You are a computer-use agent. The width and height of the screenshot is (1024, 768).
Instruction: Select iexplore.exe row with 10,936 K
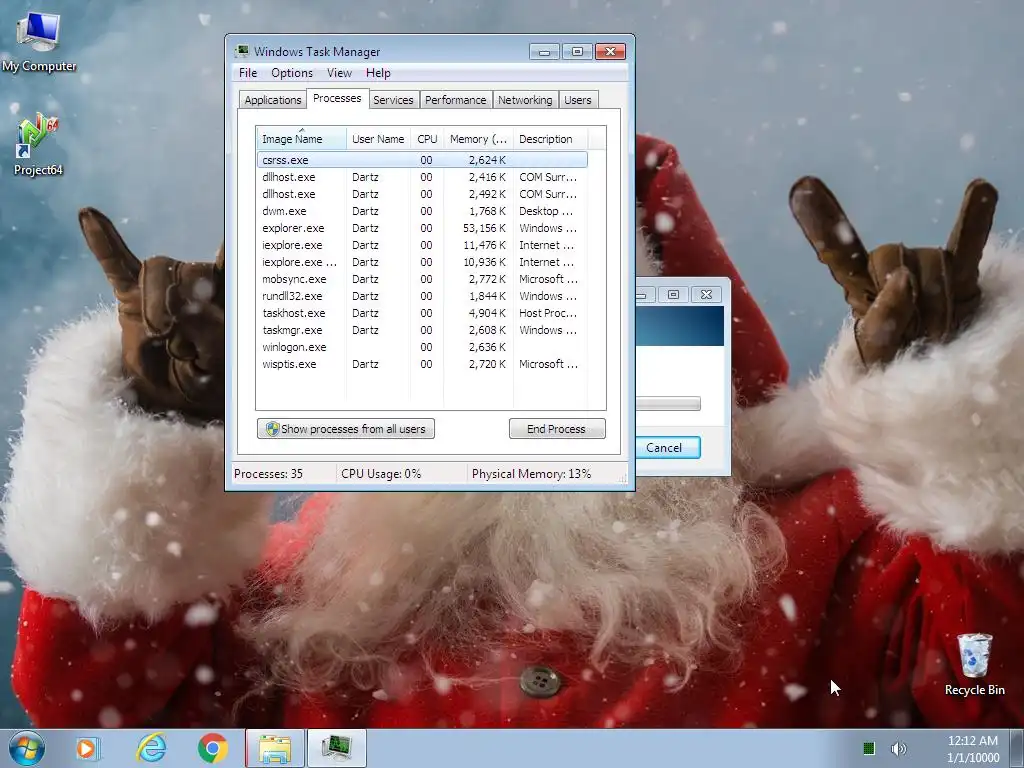click(422, 262)
